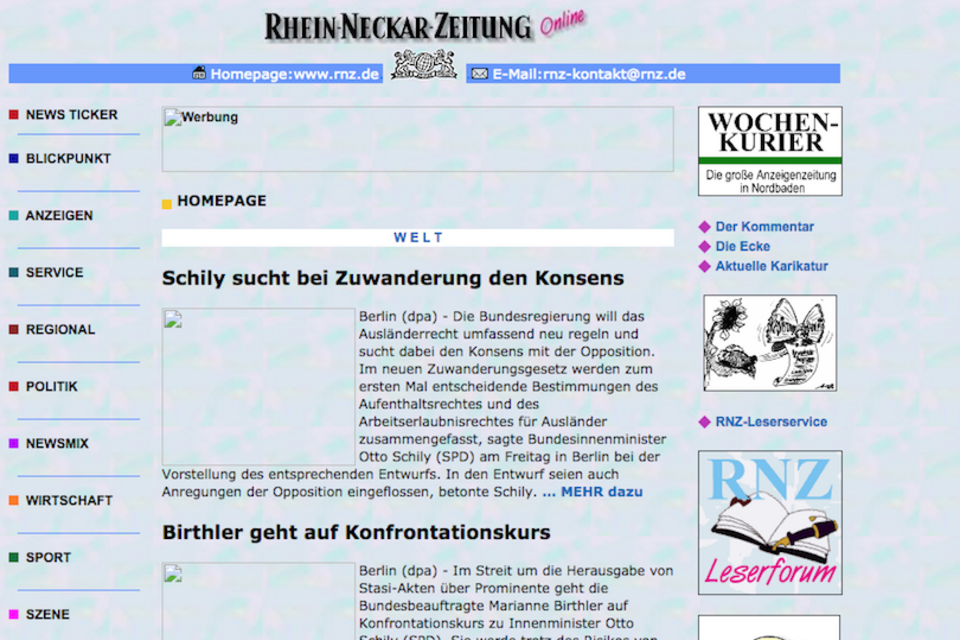Click the magenta square beside SZENE
The width and height of the screenshot is (960, 640).
point(13,614)
